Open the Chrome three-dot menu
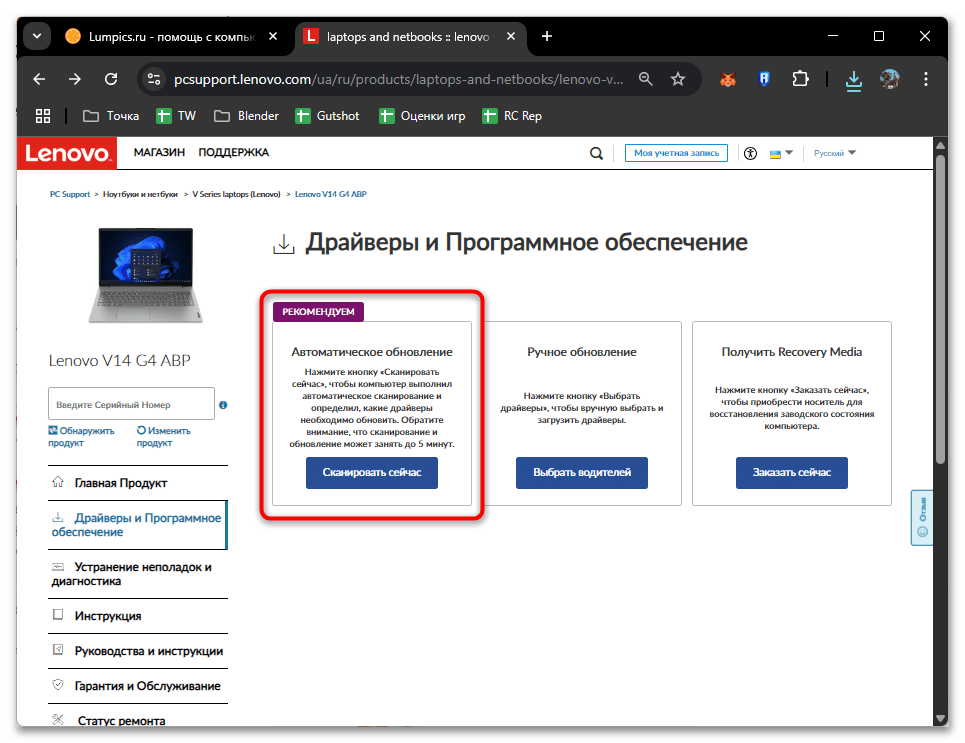The height and width of the screenshot is (743, 965). coord(926,79)
